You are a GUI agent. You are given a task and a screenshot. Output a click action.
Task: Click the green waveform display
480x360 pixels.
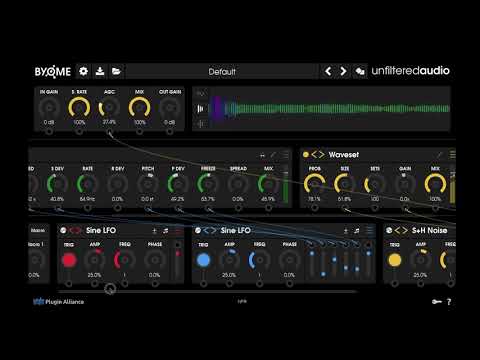click(329, 109)
